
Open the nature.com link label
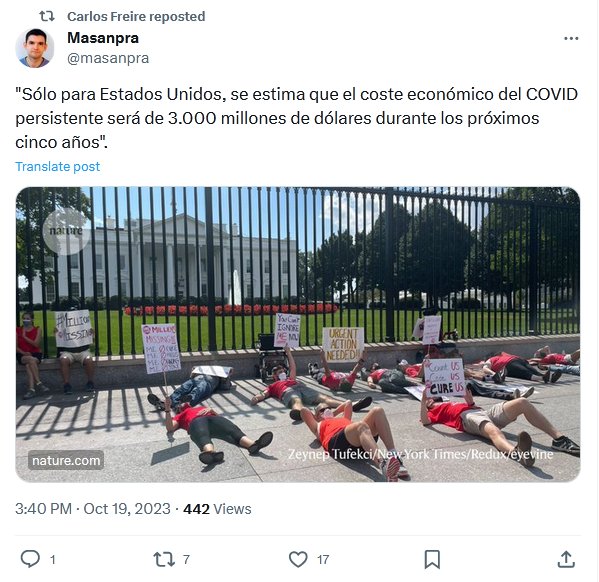point(66,460)
